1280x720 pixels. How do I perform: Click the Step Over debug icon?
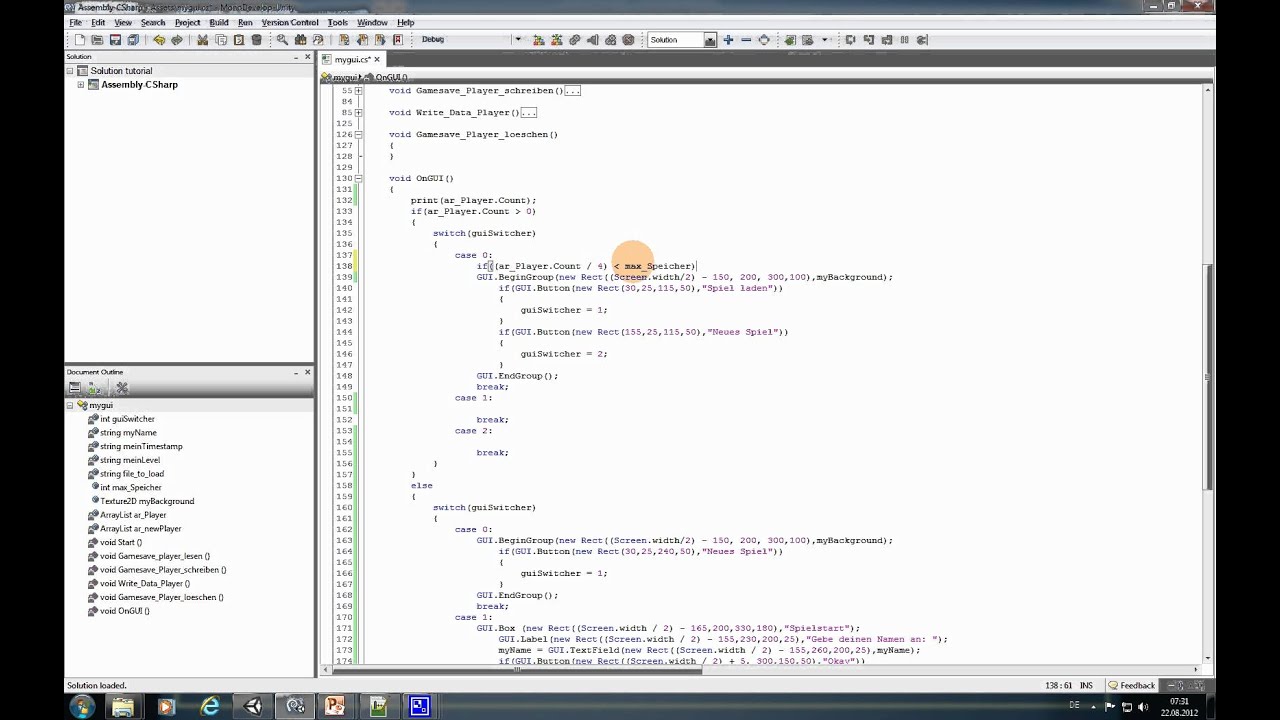(850, 40)
